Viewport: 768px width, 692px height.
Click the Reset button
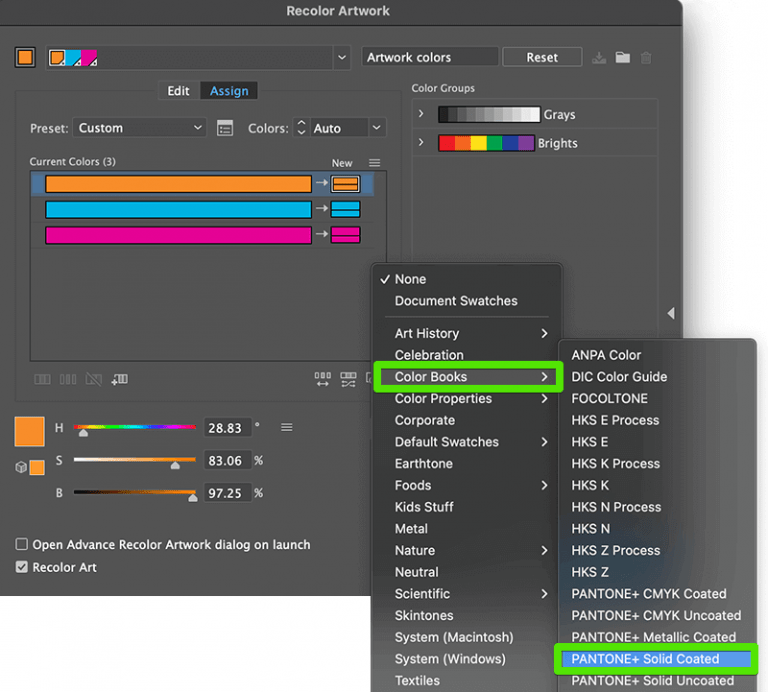click(542, 57)
